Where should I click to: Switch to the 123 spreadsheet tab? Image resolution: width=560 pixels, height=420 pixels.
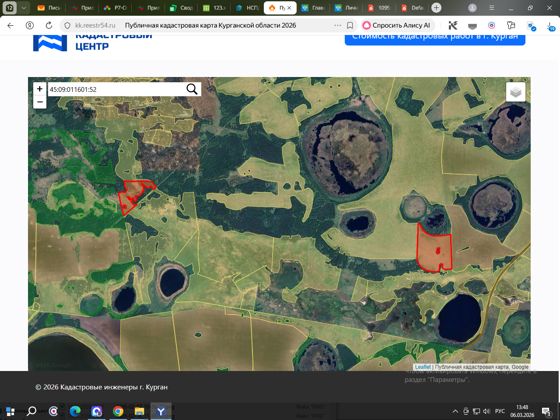click(214, 8)
